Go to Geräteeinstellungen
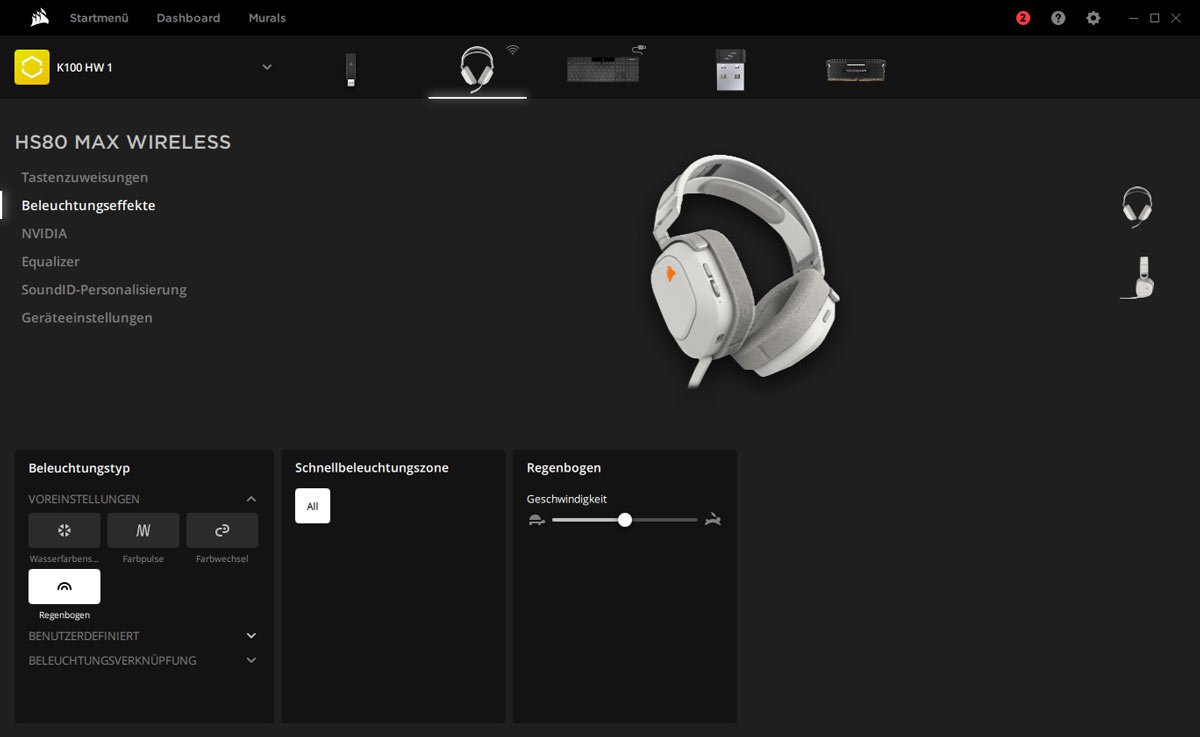This screenshot has width=1200, height=737. pyautogui.click(x=87, y=317)
